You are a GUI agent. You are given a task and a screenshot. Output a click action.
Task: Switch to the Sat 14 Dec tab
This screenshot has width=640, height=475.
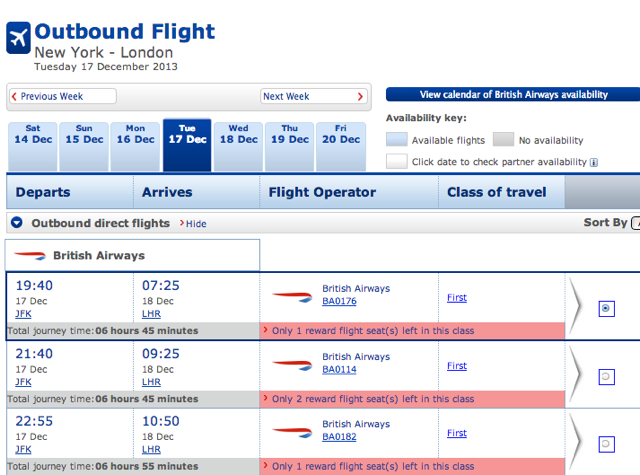(33, 146)
